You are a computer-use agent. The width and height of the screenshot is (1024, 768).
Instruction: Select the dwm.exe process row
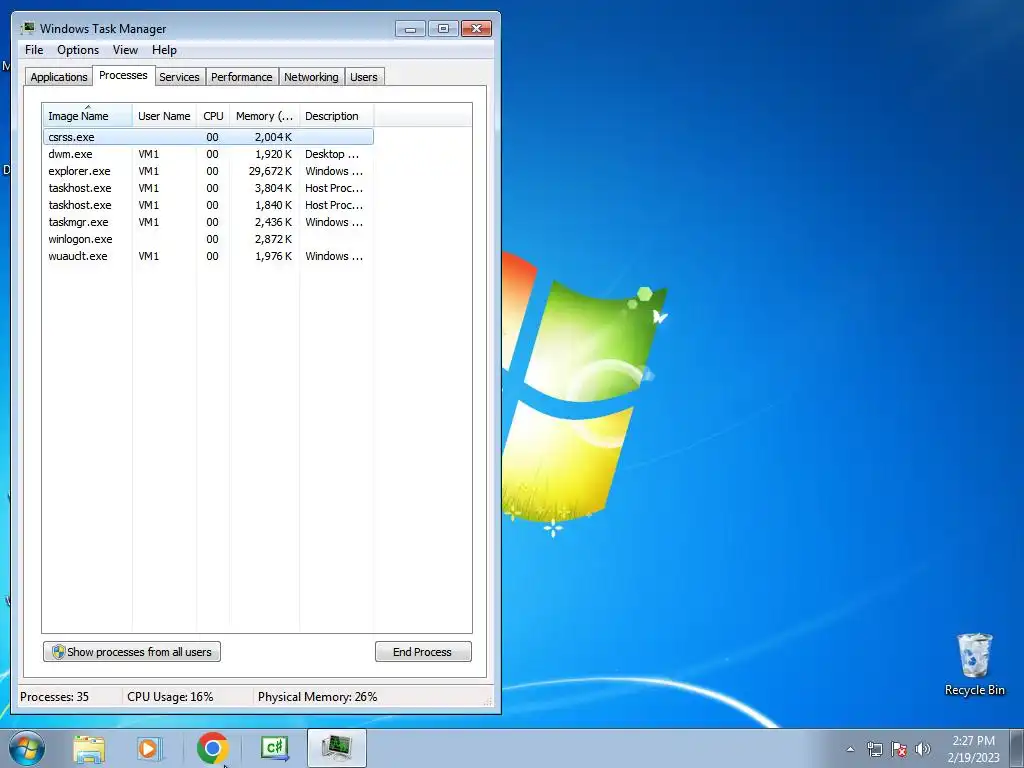tap(208, 154)
